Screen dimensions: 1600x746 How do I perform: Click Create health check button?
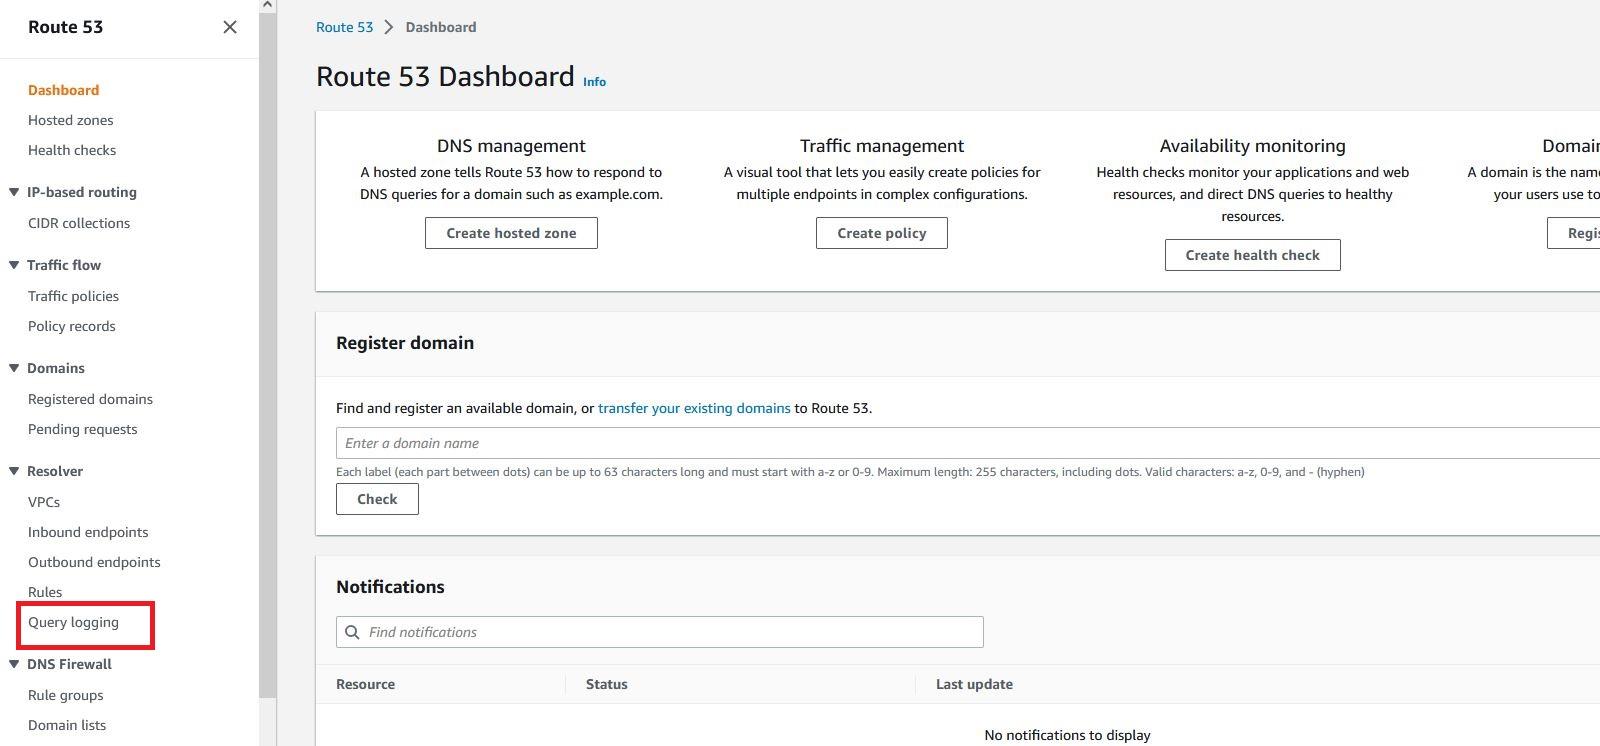1252,255
